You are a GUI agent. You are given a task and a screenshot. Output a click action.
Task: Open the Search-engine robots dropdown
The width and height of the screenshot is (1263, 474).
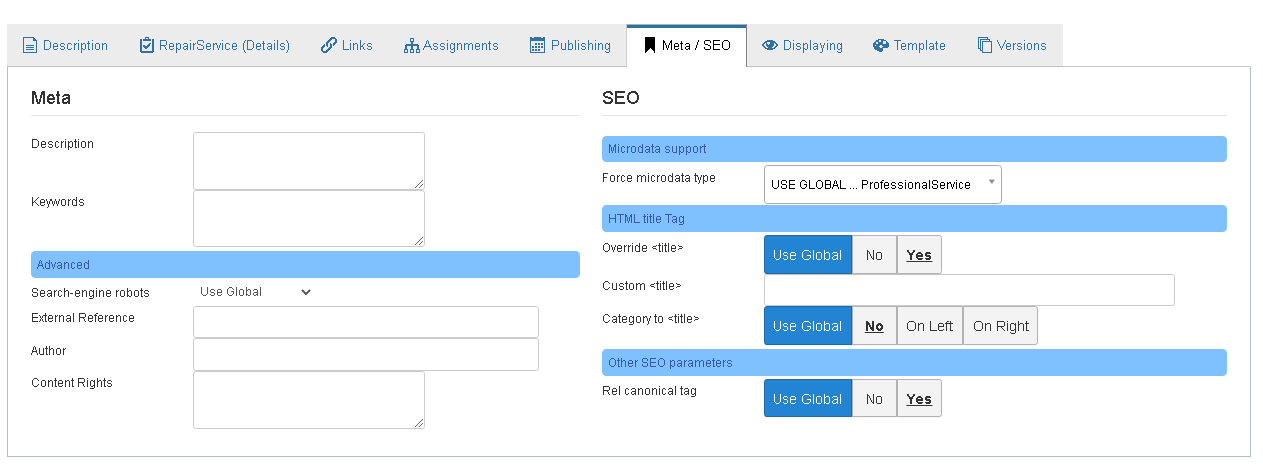point(255,292)
